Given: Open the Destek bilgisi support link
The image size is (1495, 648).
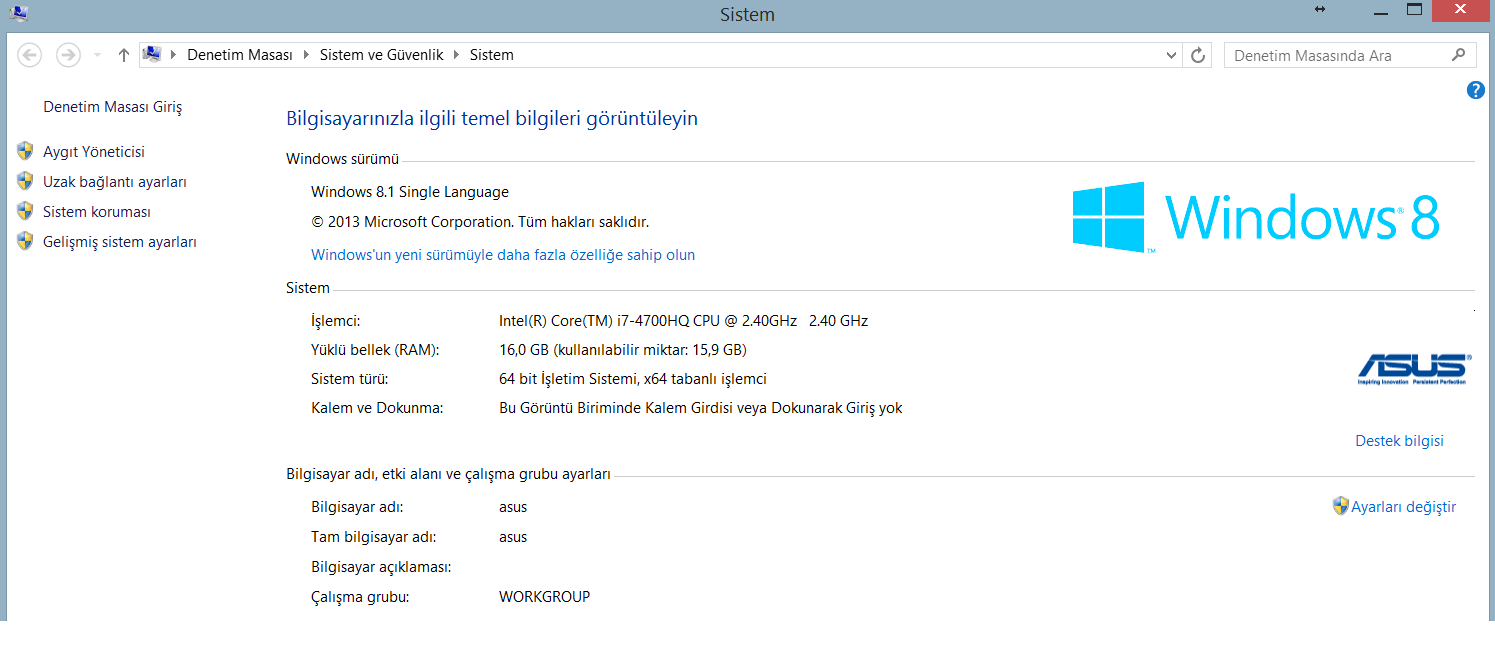Looking at the screenshot, I should click(1399, 441).
